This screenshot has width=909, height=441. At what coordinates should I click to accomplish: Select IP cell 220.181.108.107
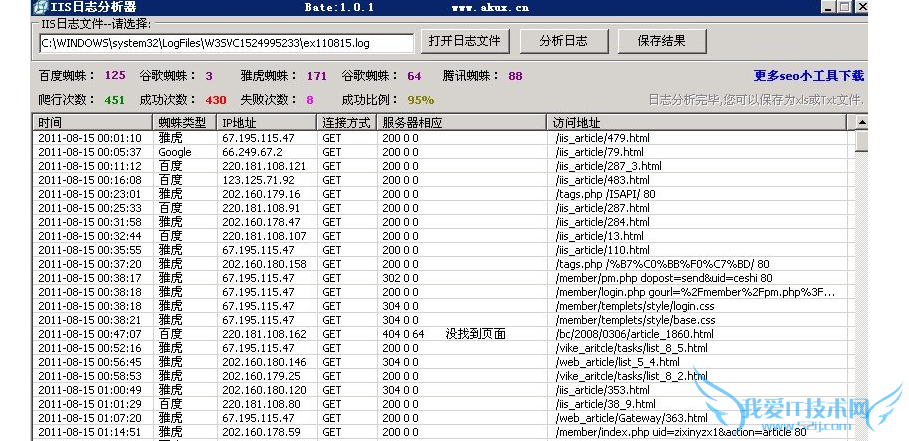[x=264, y=236]
